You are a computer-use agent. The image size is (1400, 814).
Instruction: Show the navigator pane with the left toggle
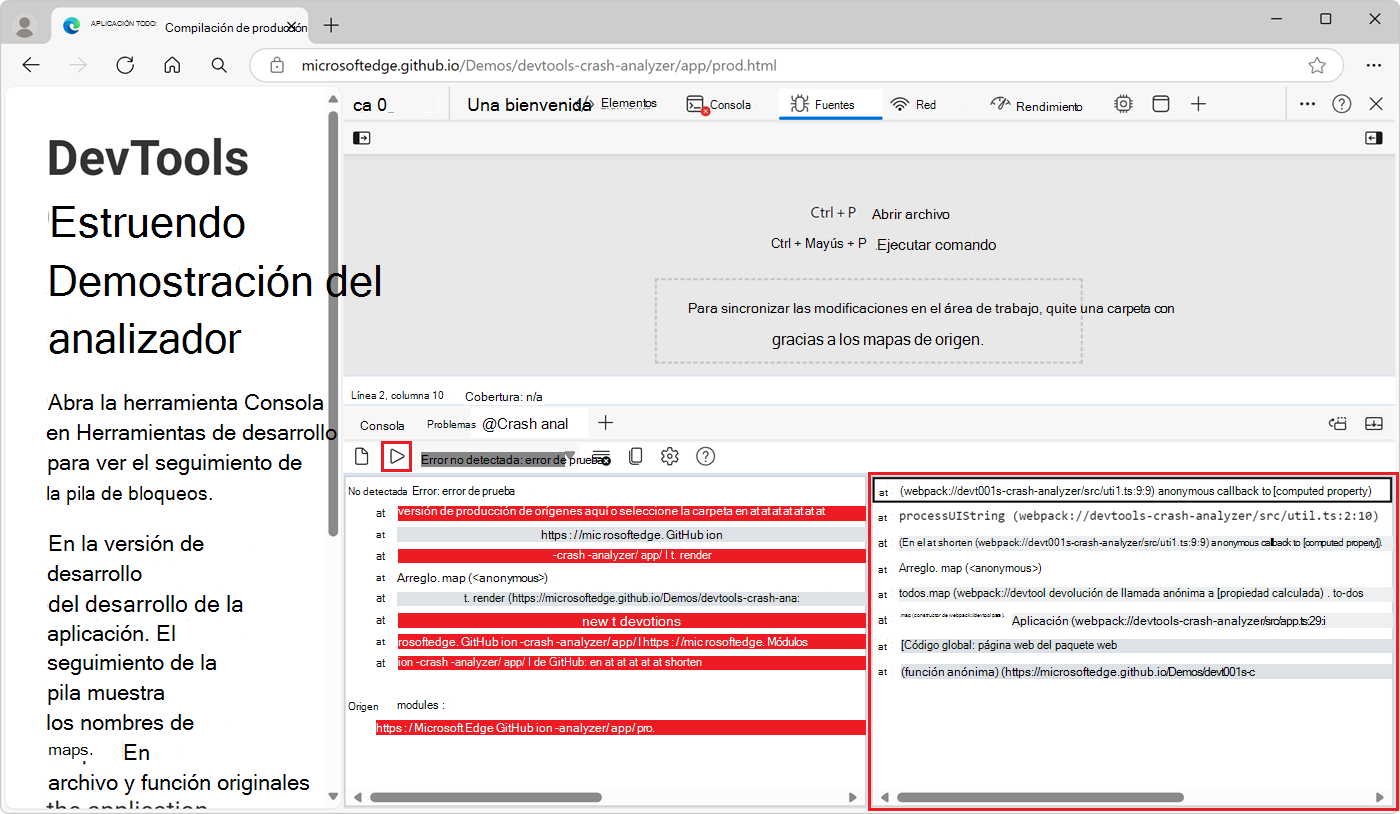(361, 137)
